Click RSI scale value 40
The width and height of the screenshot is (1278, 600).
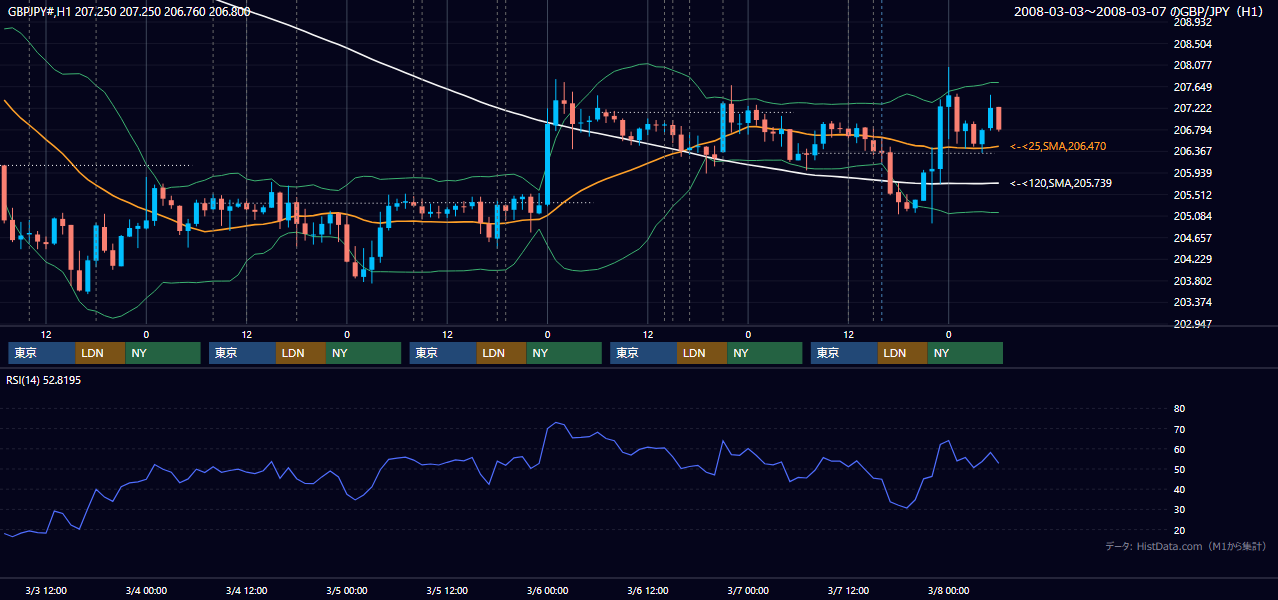click(1179, 489)
